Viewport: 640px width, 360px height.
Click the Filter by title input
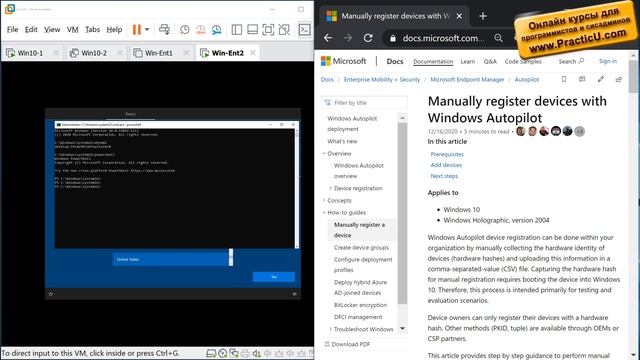click(x=364, y=103)
